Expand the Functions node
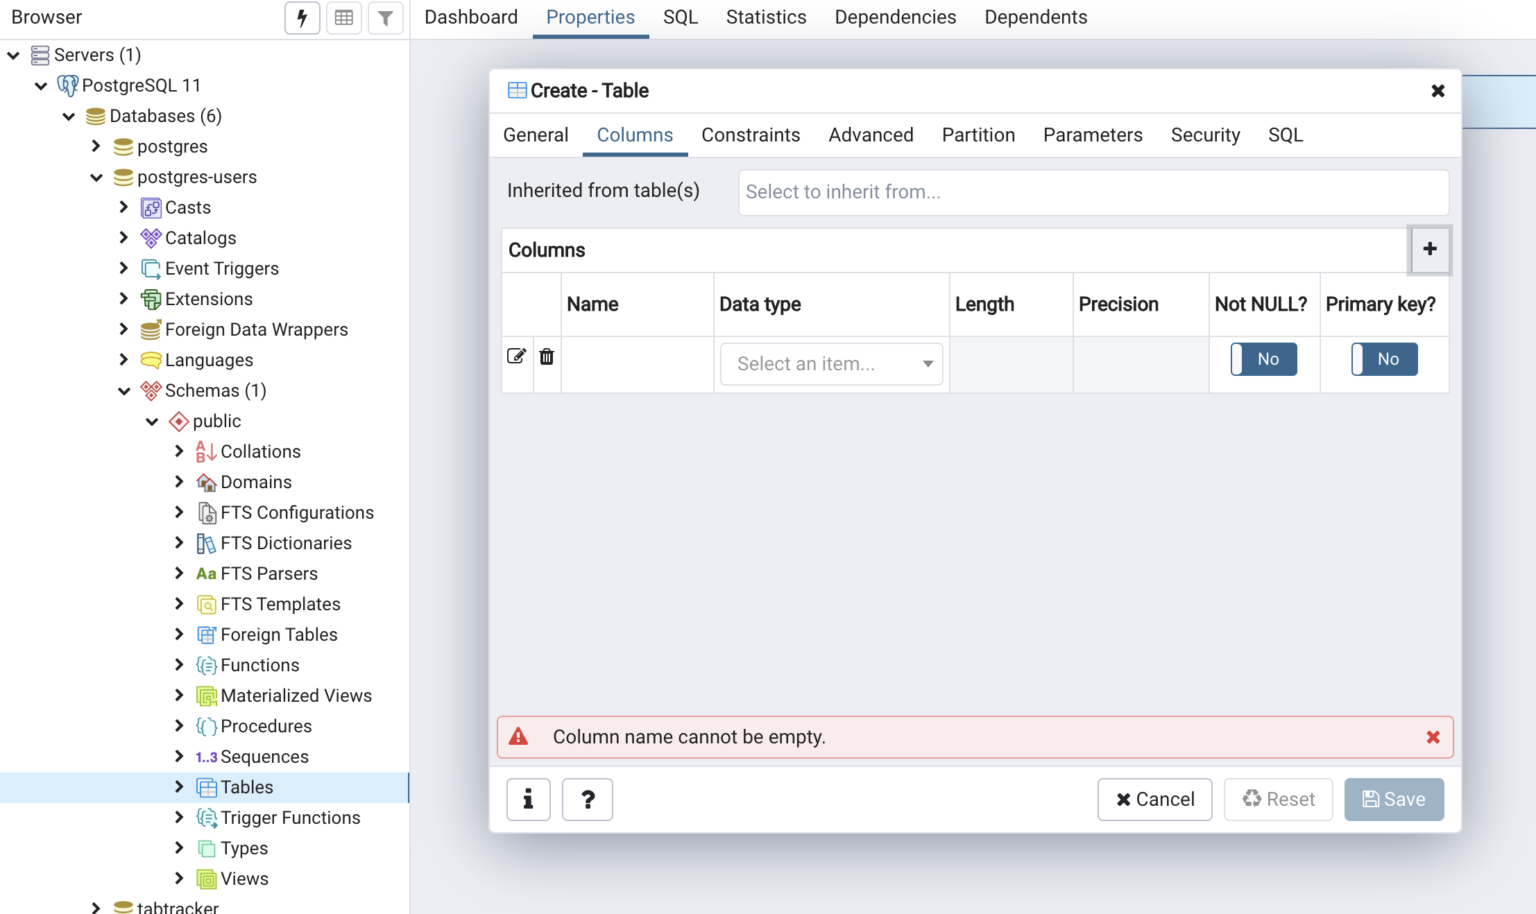This screenshot has height=914, width=1536. (x=180, y=665)
